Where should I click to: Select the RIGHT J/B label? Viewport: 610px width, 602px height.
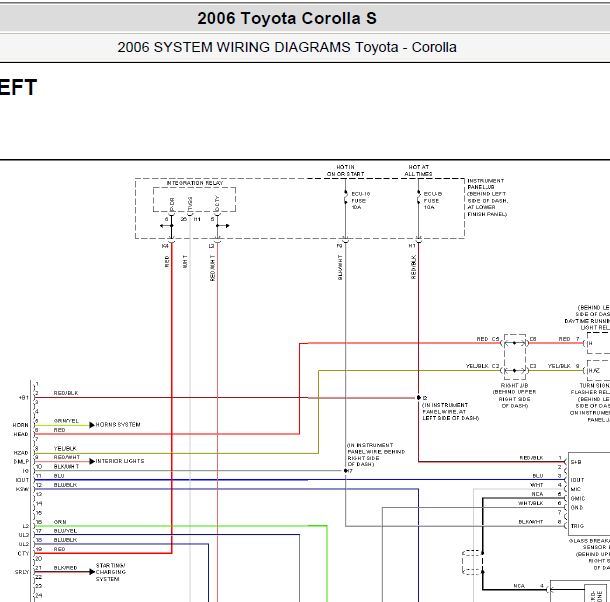[x=514, y=386]
